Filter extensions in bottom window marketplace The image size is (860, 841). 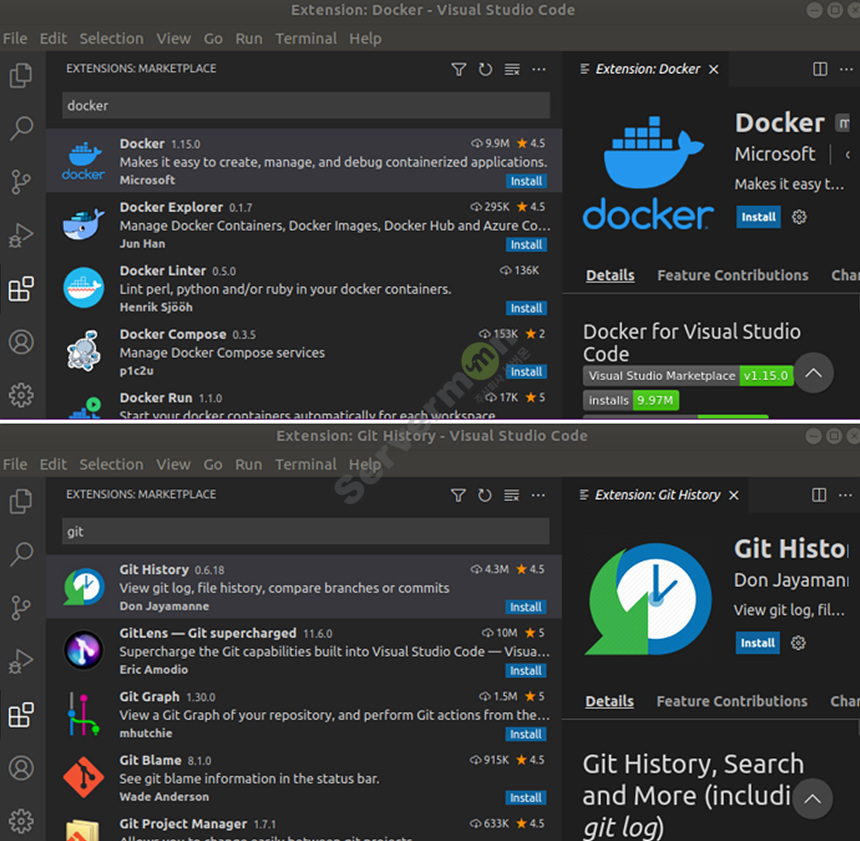pos(458,495)
